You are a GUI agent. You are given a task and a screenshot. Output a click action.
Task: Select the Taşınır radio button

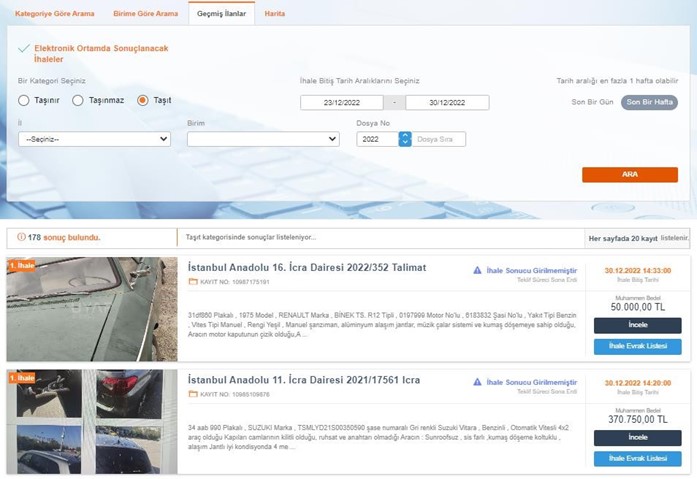pos(25,100)
